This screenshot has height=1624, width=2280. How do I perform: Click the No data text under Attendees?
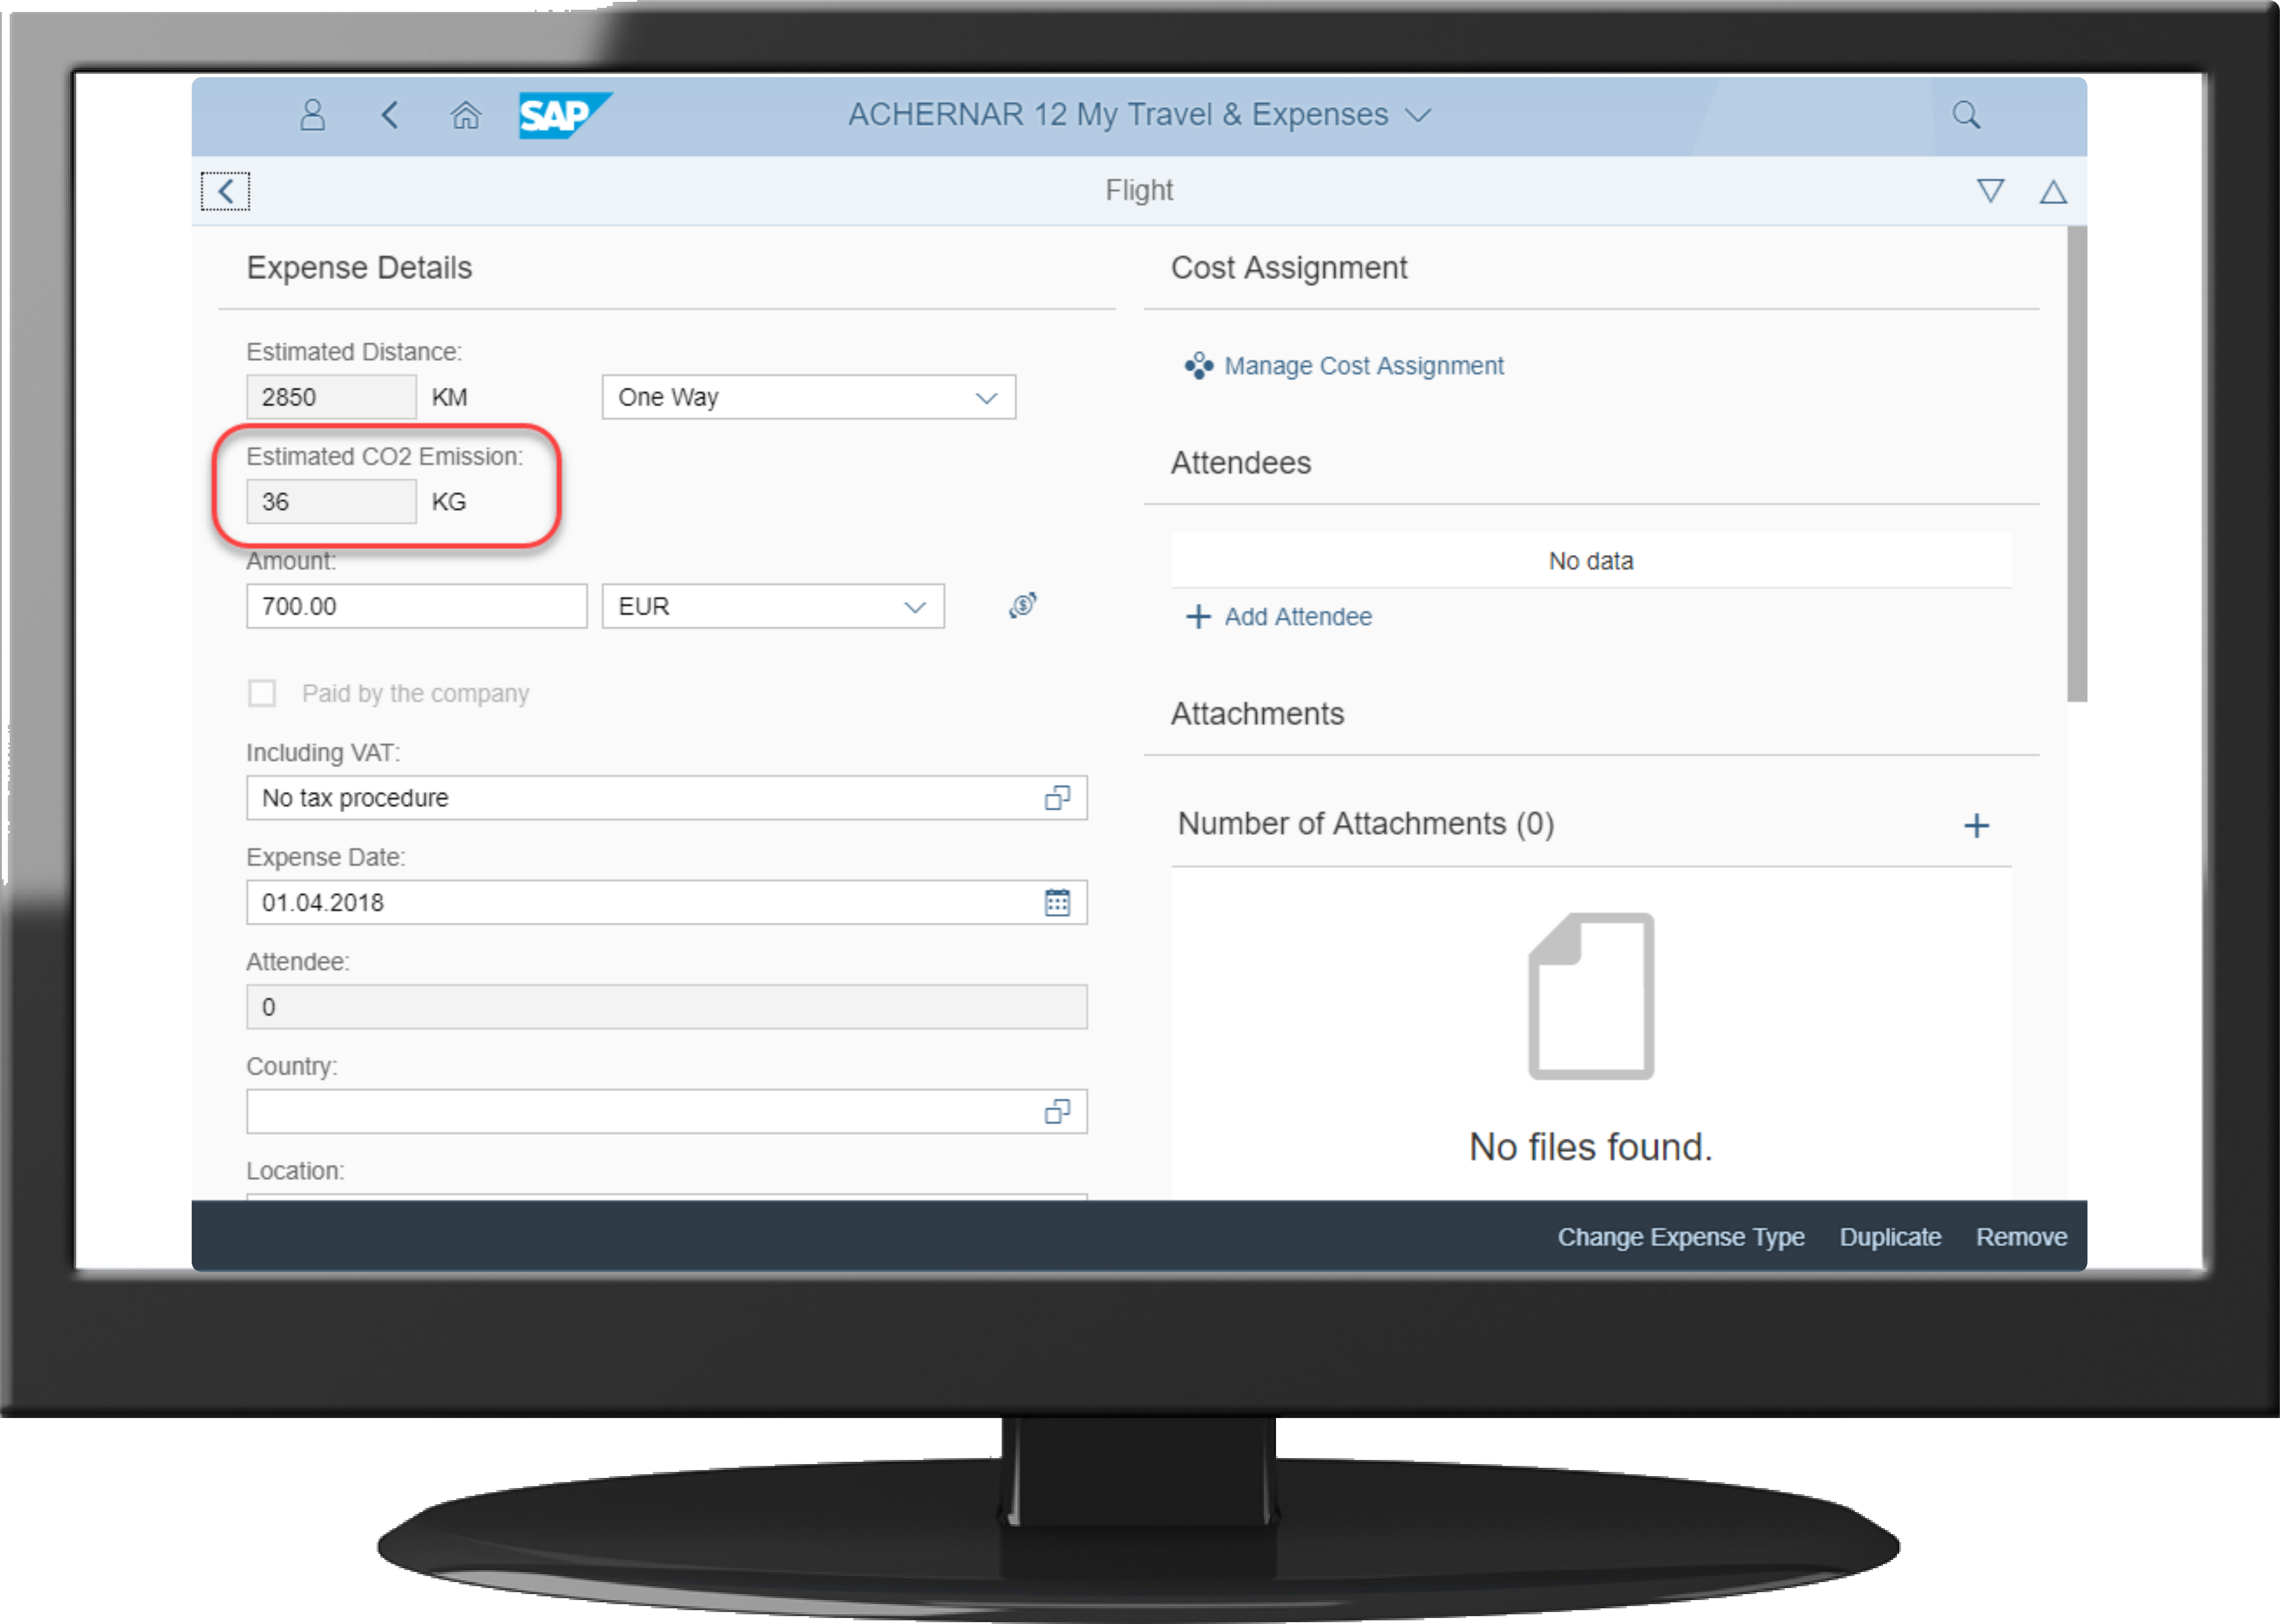tap(1590, 561)
